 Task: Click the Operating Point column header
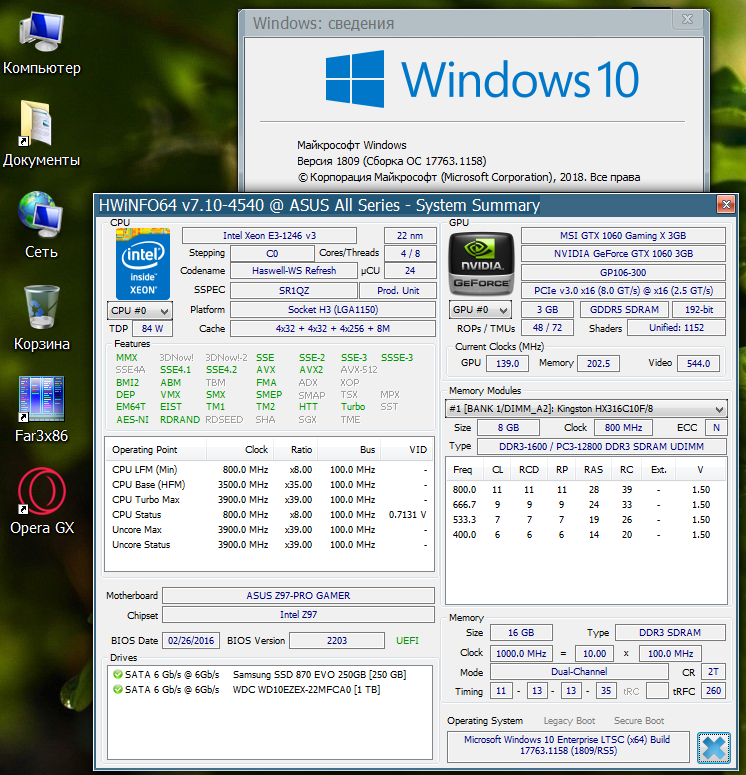pyautogui.click(x=156, y=450)
